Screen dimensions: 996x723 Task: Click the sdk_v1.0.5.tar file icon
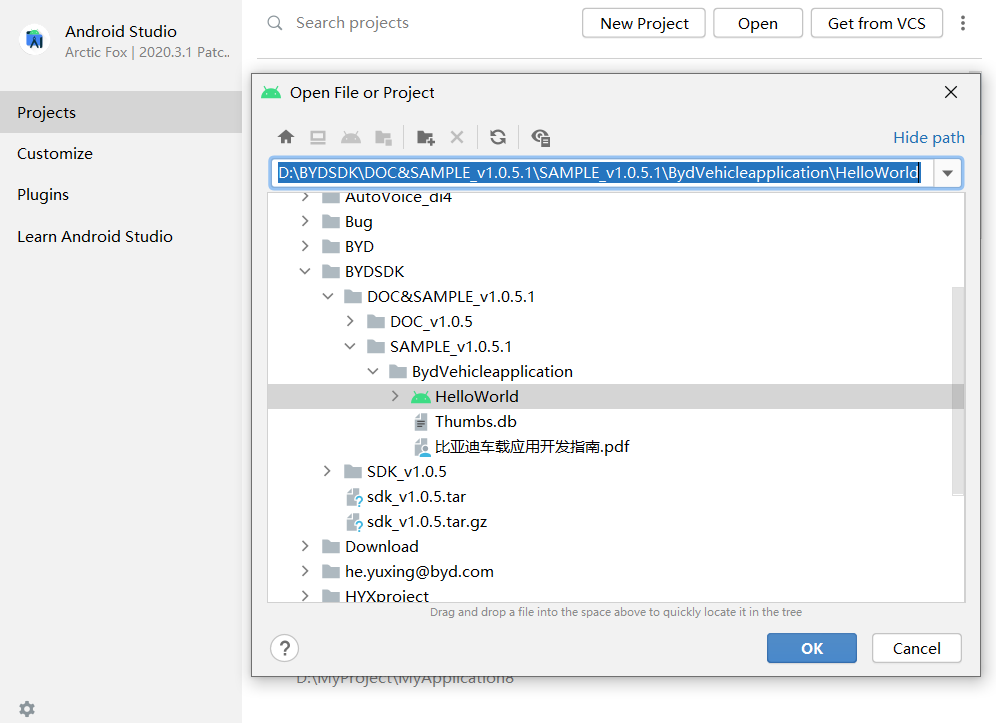click(x=354, y=497)
